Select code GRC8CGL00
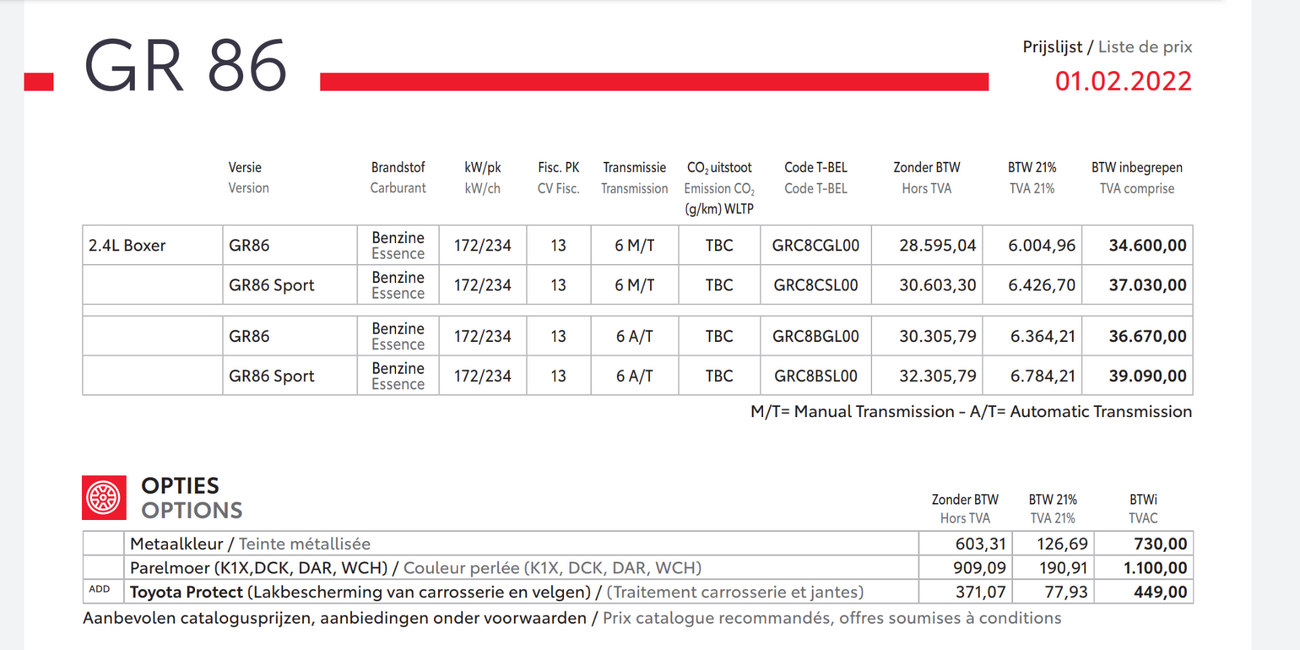 click(x=815, y=245)
